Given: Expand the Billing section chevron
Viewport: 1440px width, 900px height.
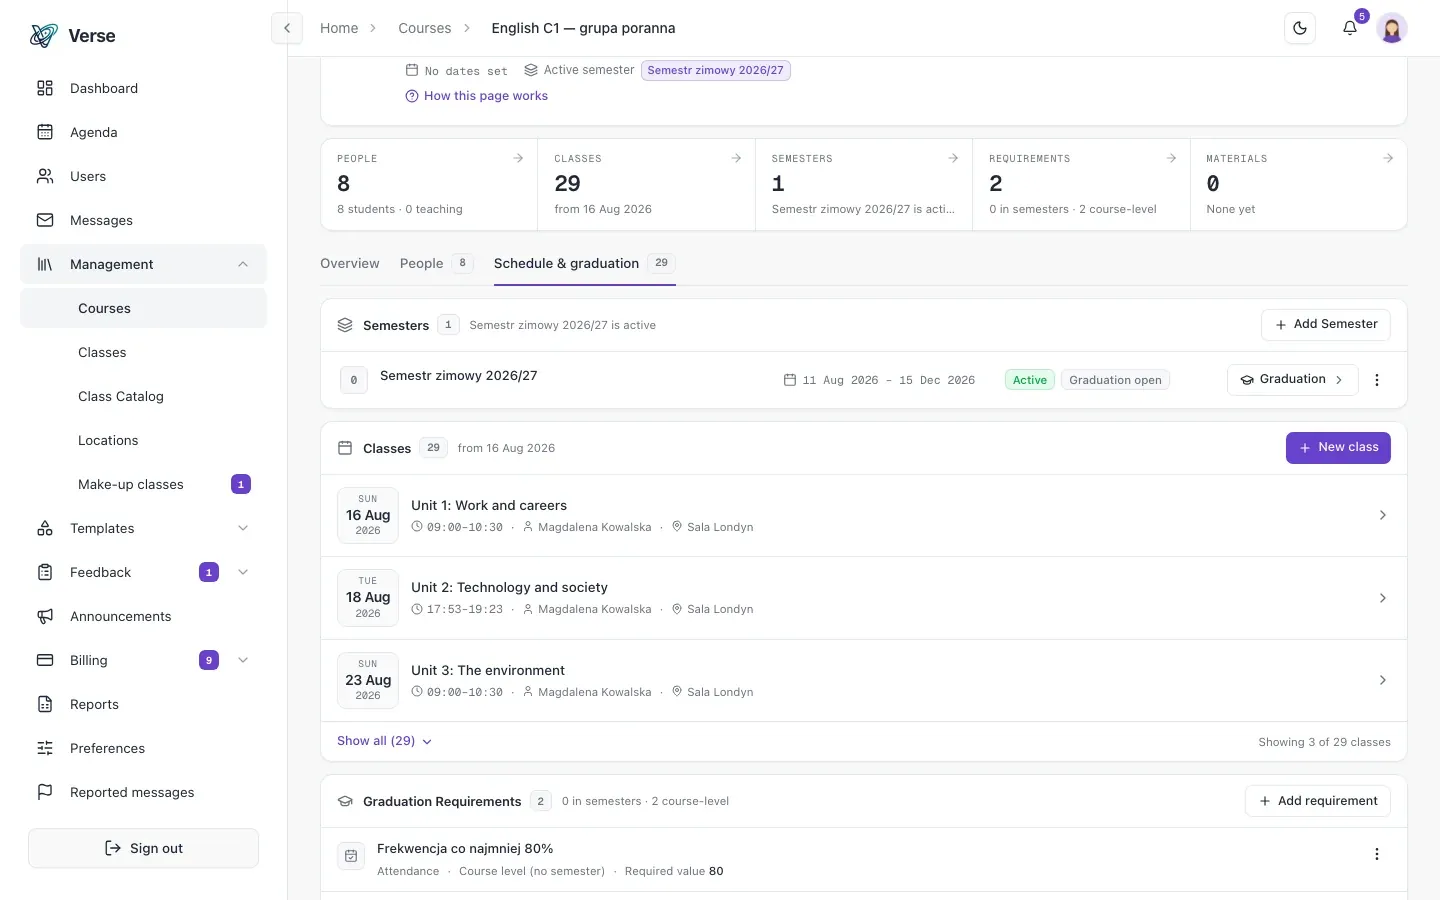Looking at the screenshot, I should (243, 660).
